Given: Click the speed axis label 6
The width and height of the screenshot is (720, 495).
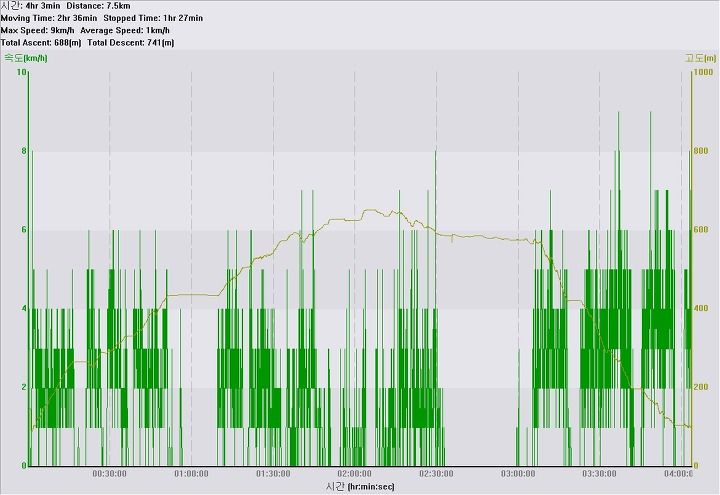Looking at the screenshot, I should pos(24,230).
